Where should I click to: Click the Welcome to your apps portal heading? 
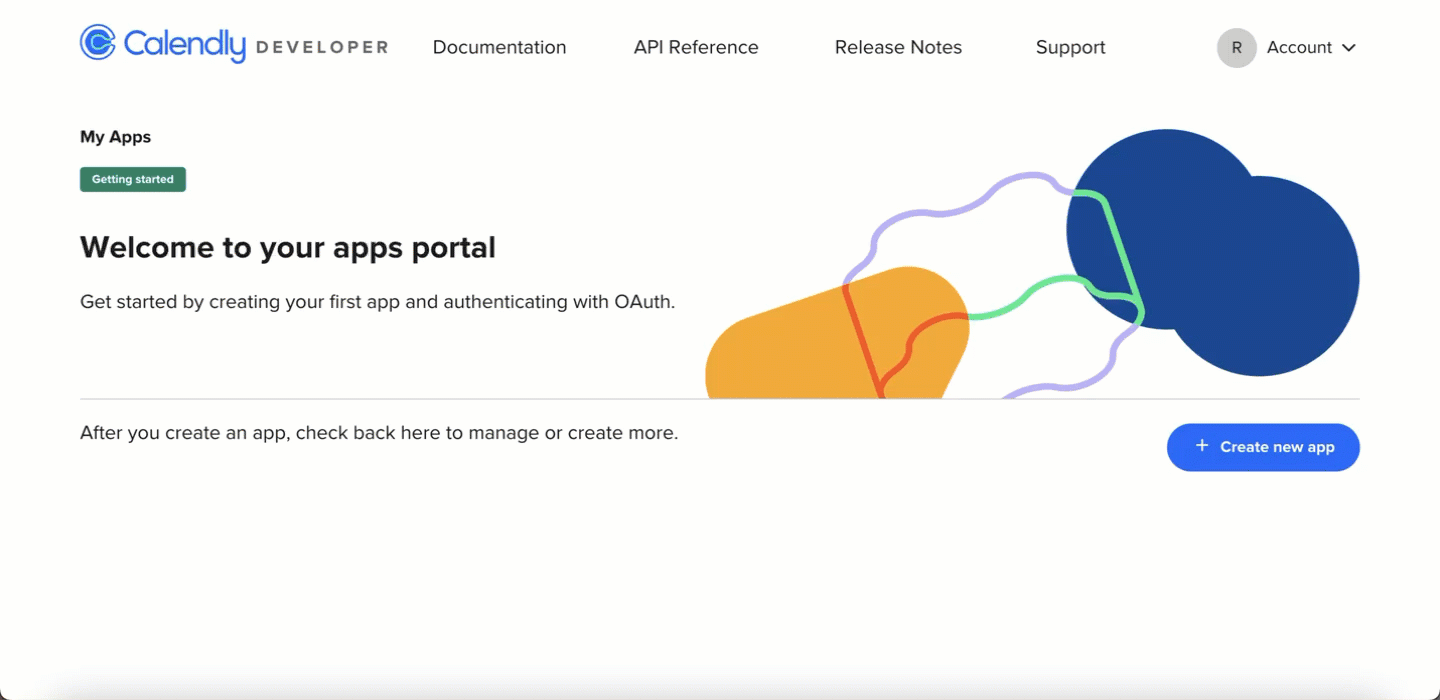coord(288,247)
